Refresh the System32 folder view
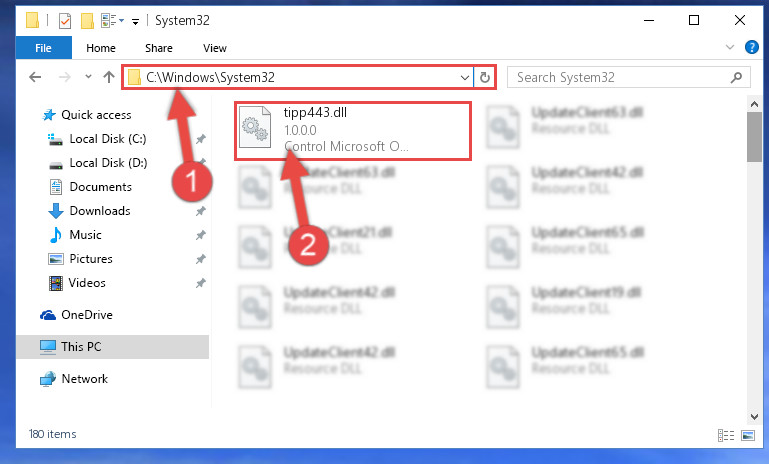This screenshot has height=464, width=769. pyautogui.click(x=485, y=77)
